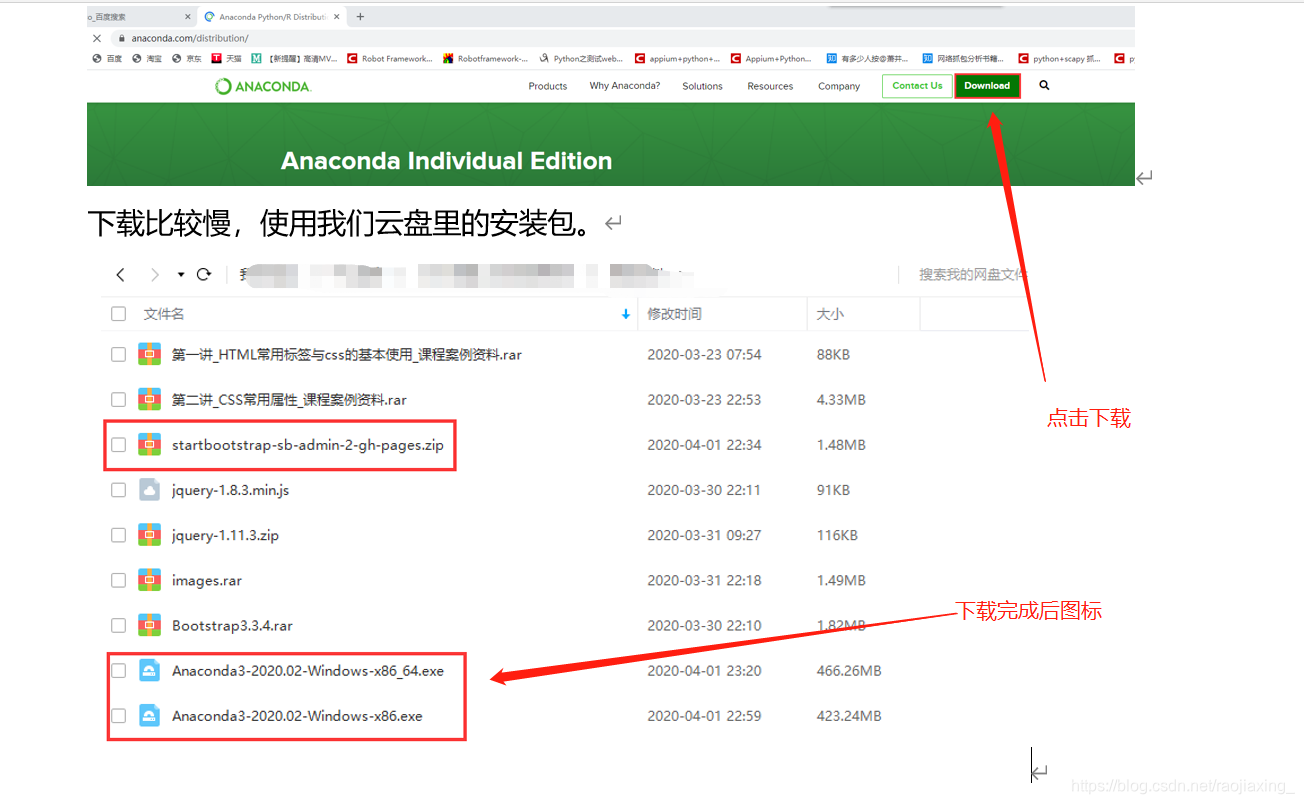
Task: Close the 百度搜索 browser tab
Action: pyautogui.click(x=188, y=17)
